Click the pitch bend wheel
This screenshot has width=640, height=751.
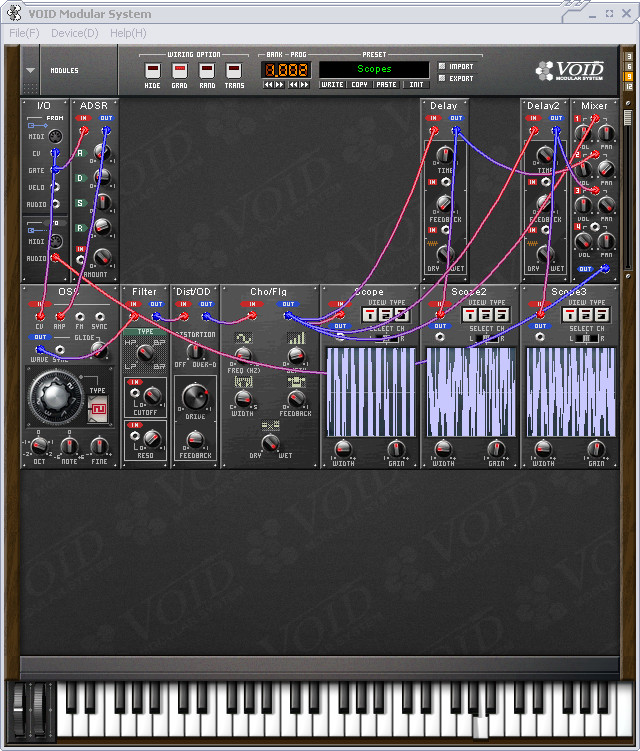[19, 709]
